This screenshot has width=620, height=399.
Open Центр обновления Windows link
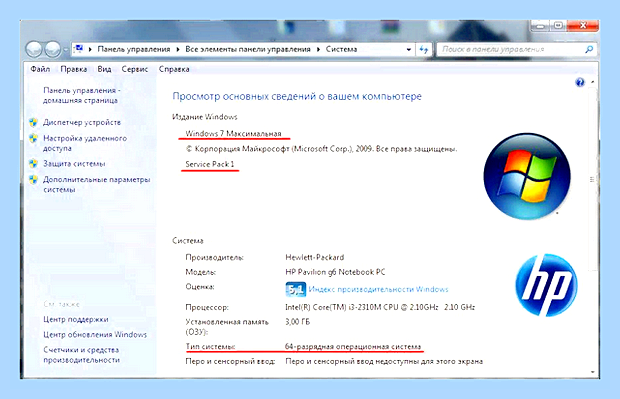95,335
